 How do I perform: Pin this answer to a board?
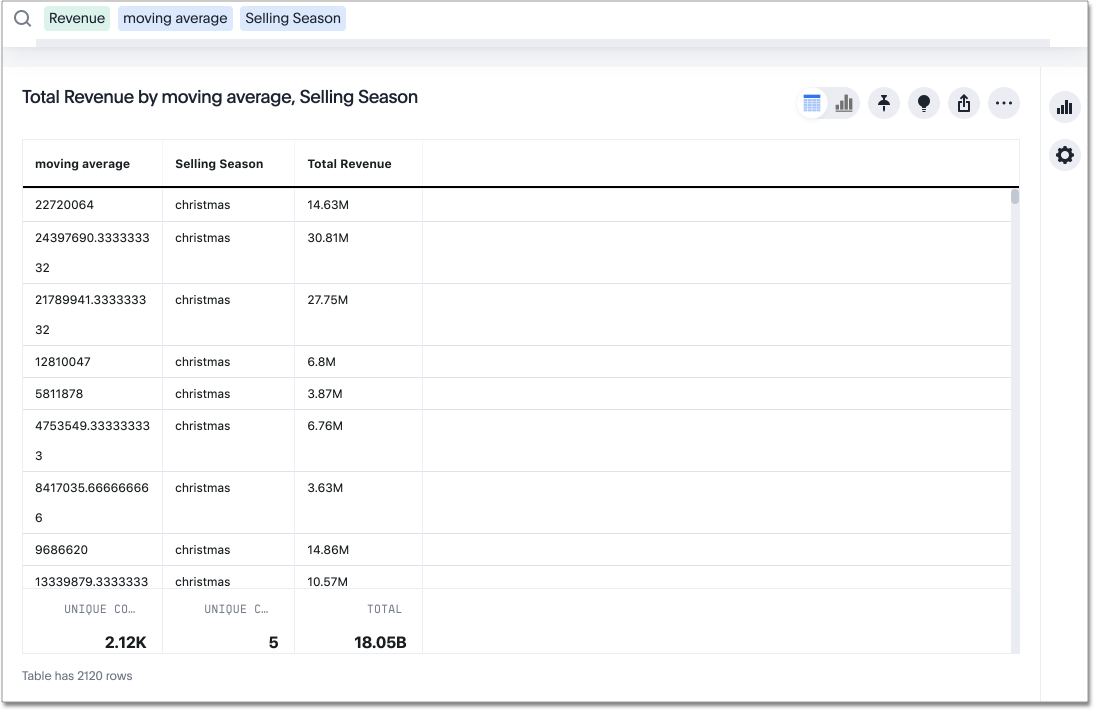pos(884,103)
